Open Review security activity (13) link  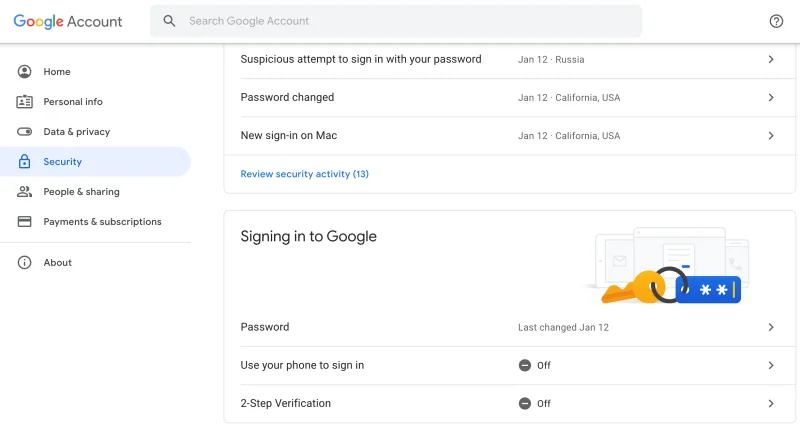[x=305, y=174]
